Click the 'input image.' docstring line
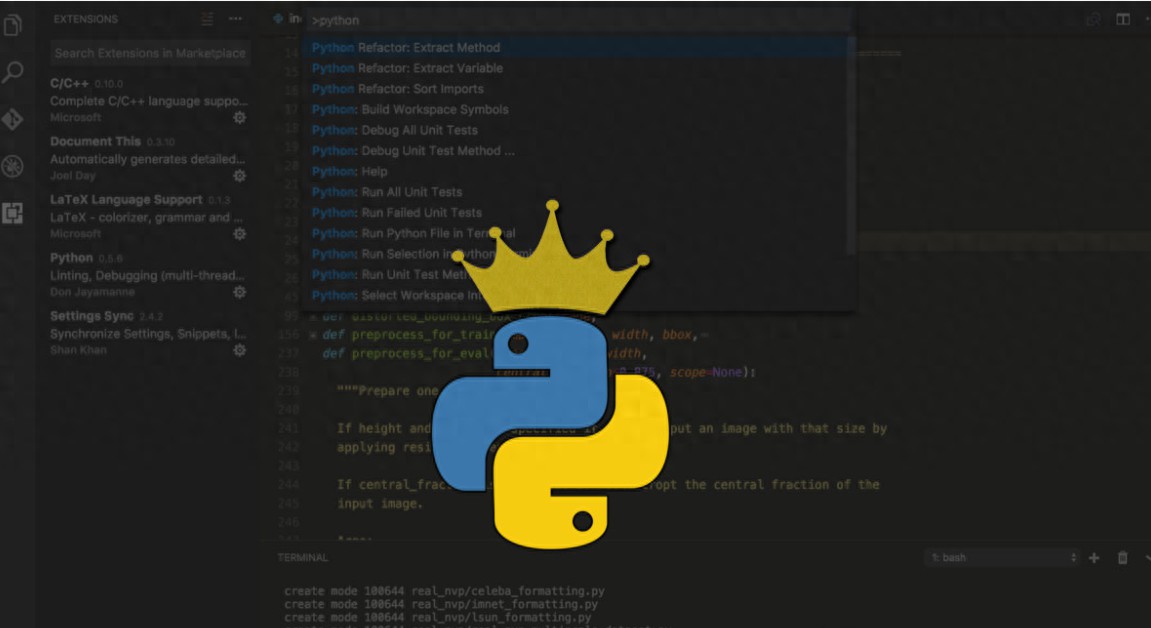1151x628 pixels. (x=380, y=503)
